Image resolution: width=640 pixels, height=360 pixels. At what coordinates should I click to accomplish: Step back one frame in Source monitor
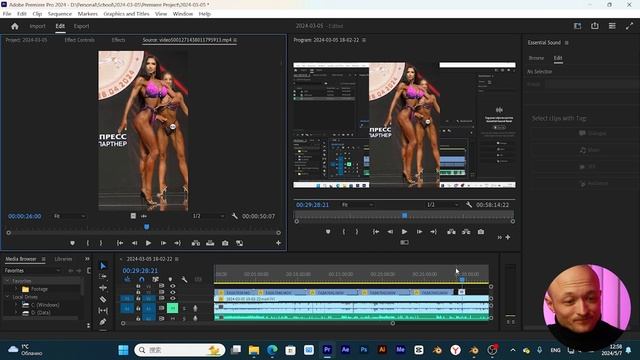tap(134, 243)
